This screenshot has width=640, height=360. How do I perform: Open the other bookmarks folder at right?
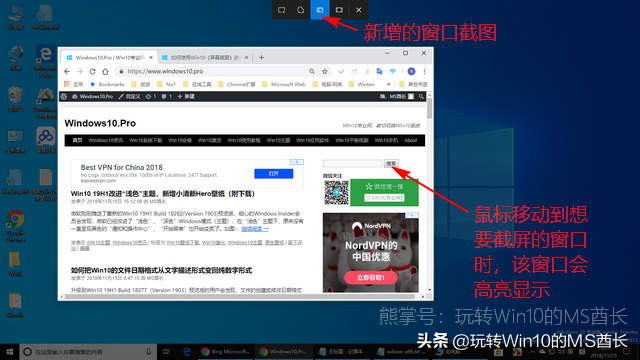click(413, 84)
